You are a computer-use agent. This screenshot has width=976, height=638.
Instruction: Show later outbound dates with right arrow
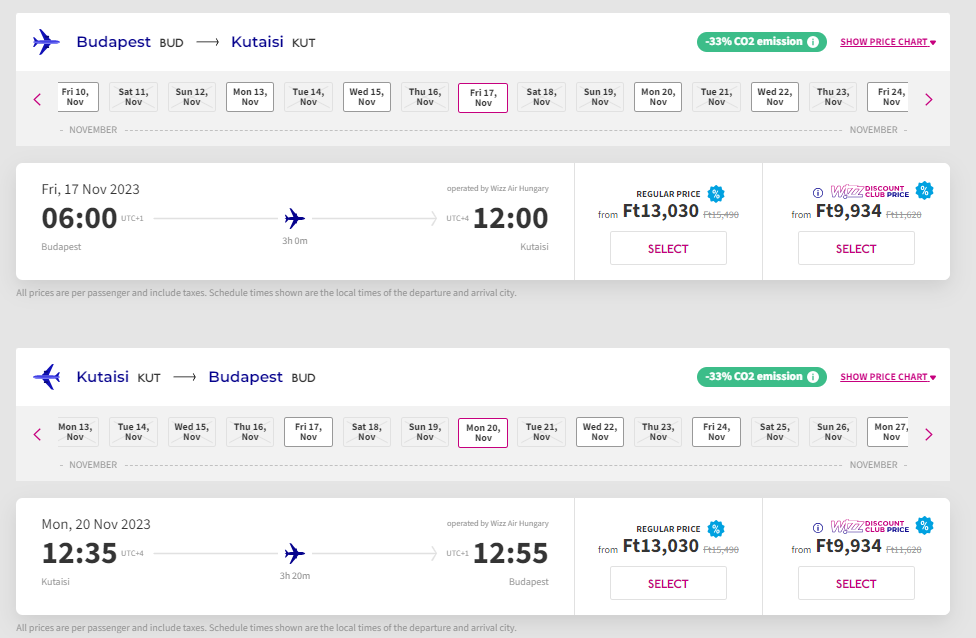[928, 99]
